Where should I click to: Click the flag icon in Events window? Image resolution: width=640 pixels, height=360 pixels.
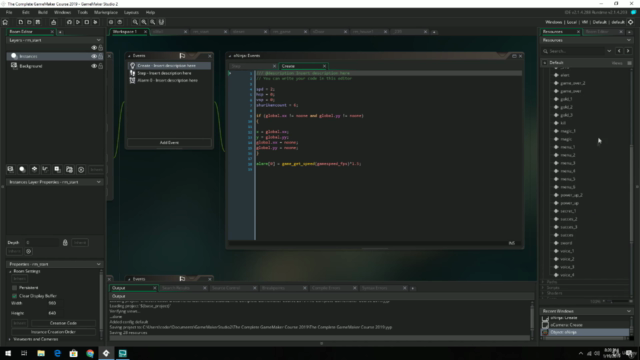(182, 56)
